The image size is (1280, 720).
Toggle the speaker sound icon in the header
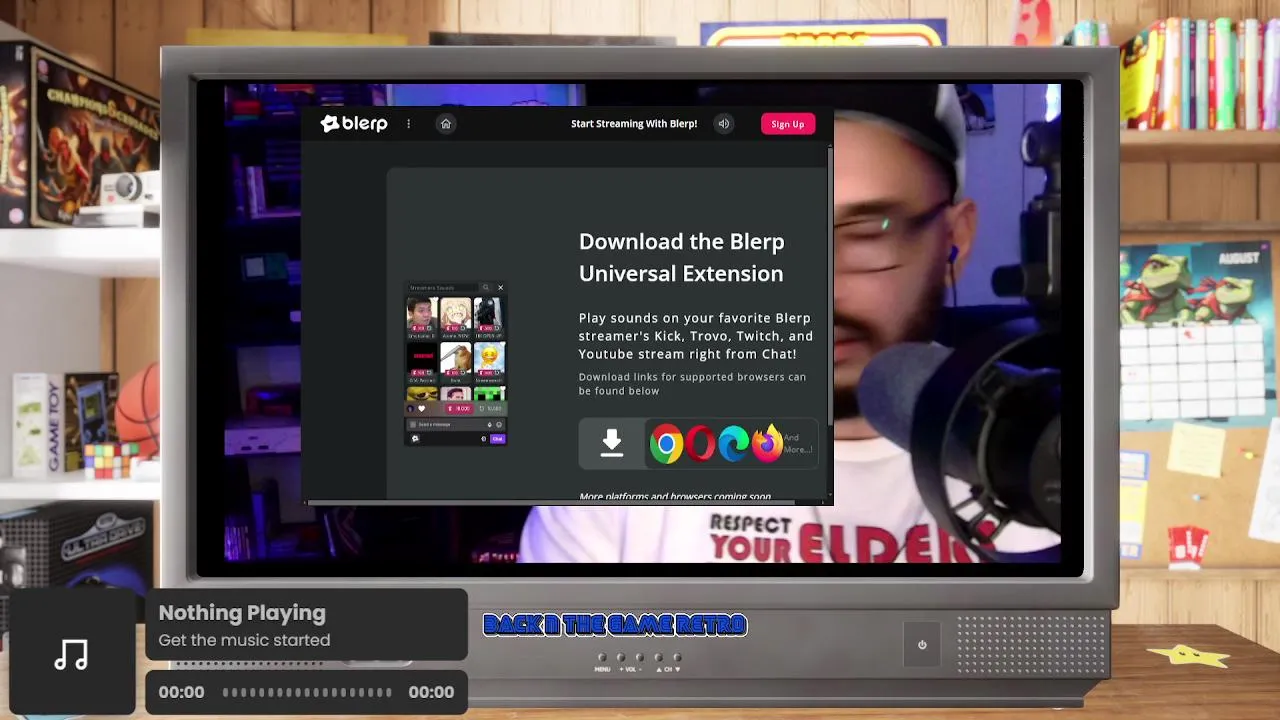click(x=724, y=124)
